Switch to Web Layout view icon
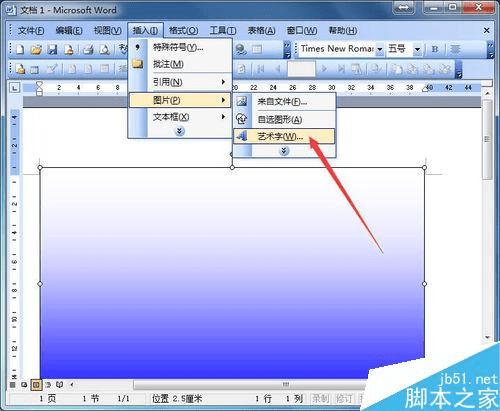500x411 pixels. coord(24,385)
